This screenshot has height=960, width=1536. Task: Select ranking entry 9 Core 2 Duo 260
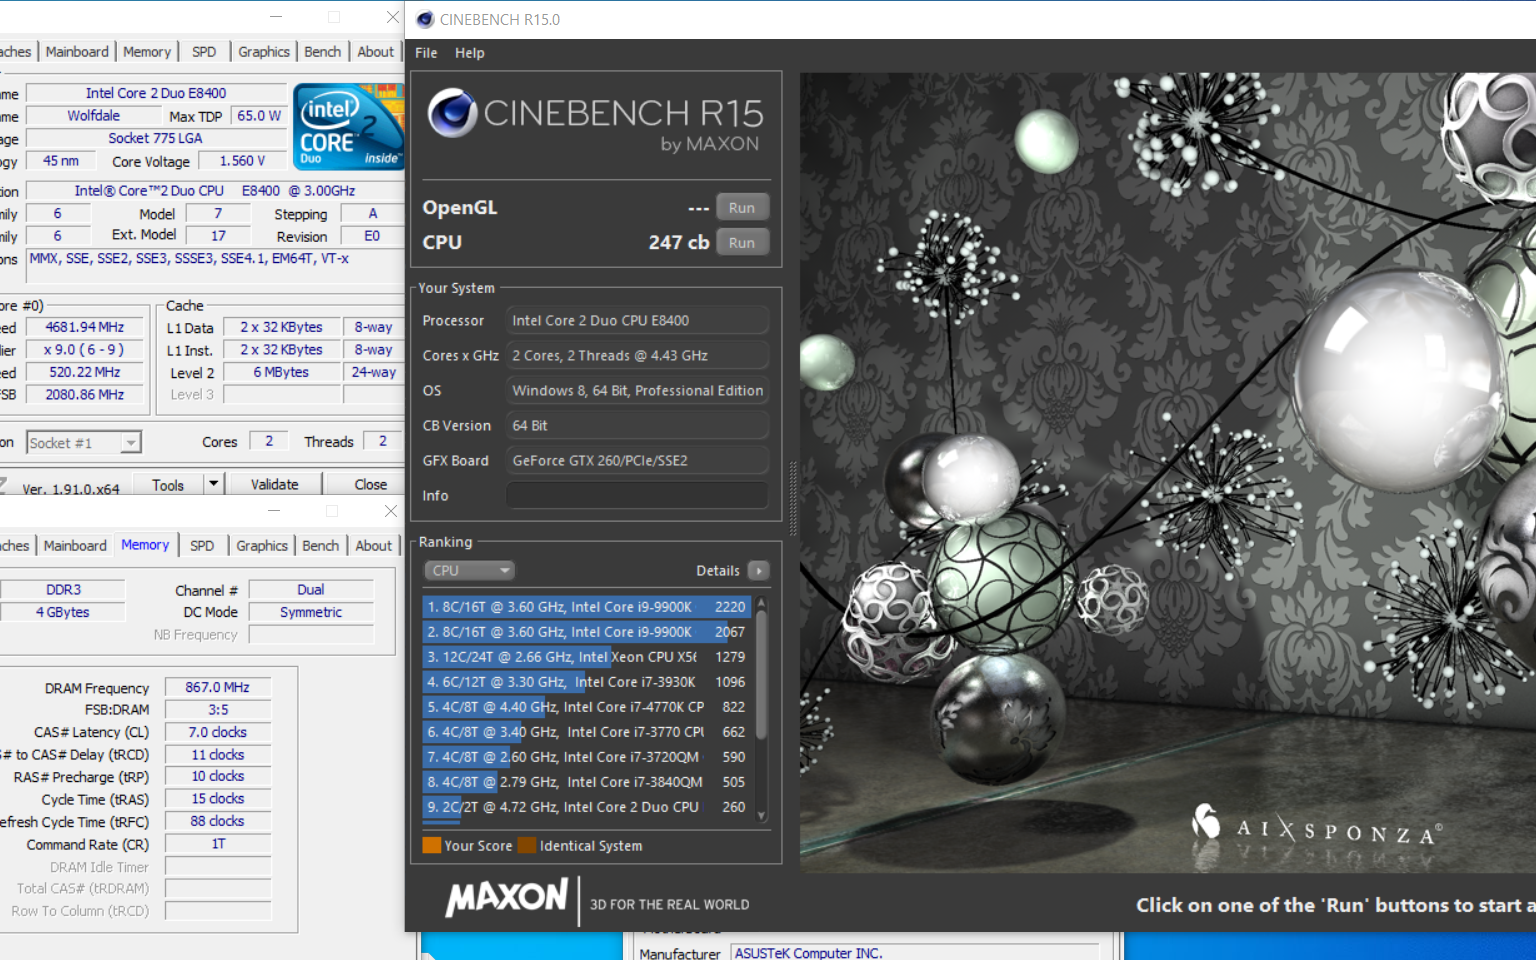[x=587, y=807]
